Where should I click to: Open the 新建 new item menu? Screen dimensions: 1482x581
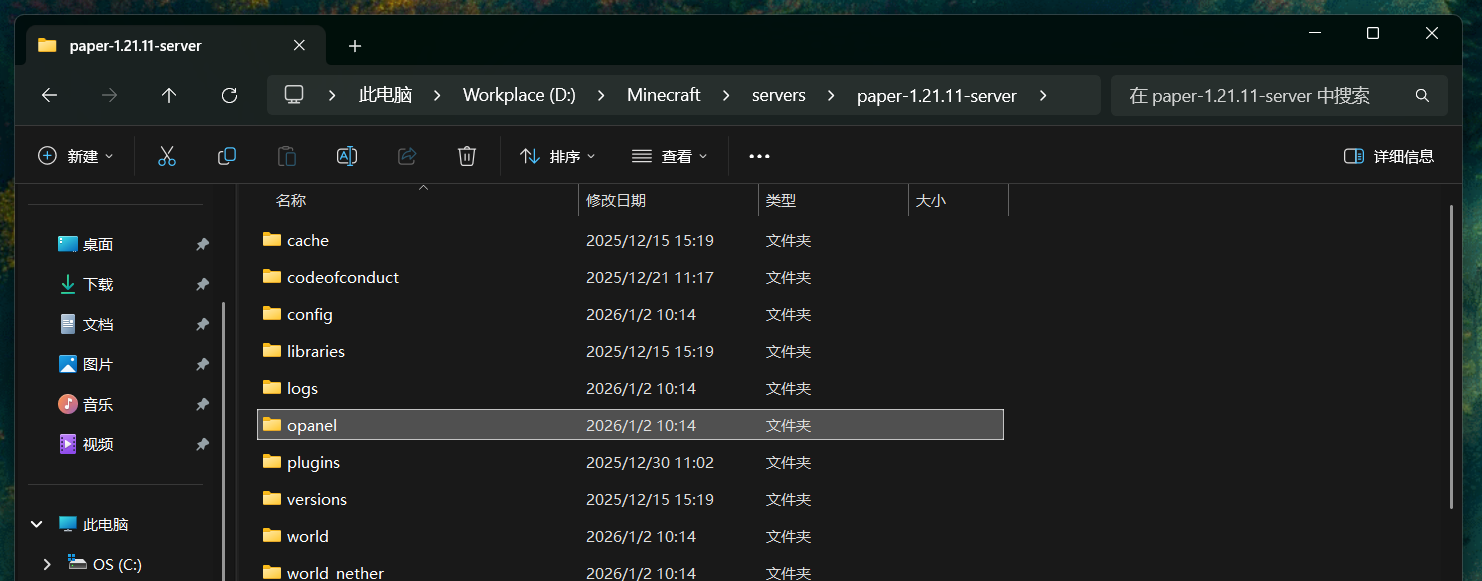pos(75,156)
